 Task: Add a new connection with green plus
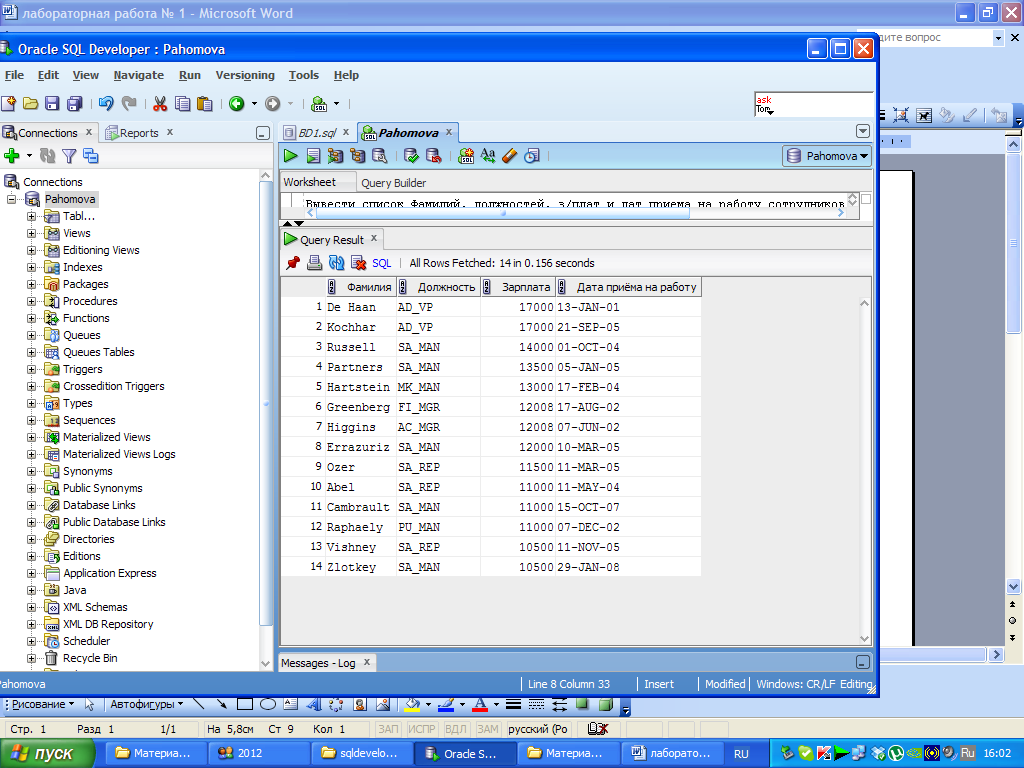12,155
